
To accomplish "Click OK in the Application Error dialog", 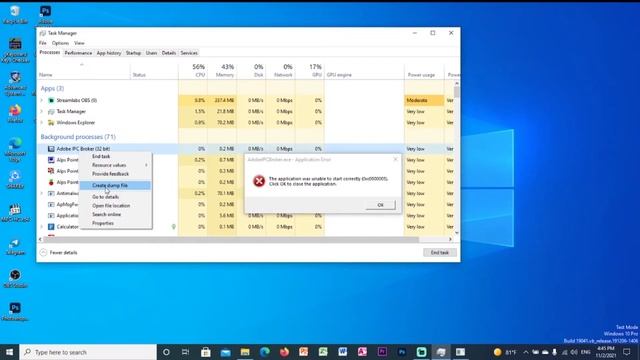I will pos(380,205).
